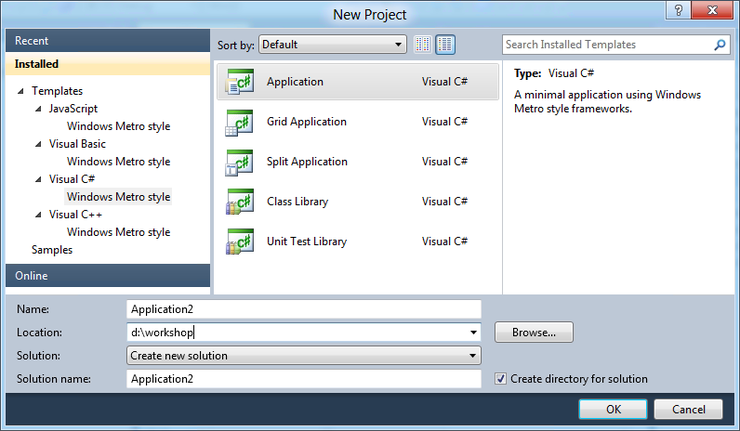The width and height of the screenshot is (740, 431).
Task: Switch to small icons view
Action: 423,45
